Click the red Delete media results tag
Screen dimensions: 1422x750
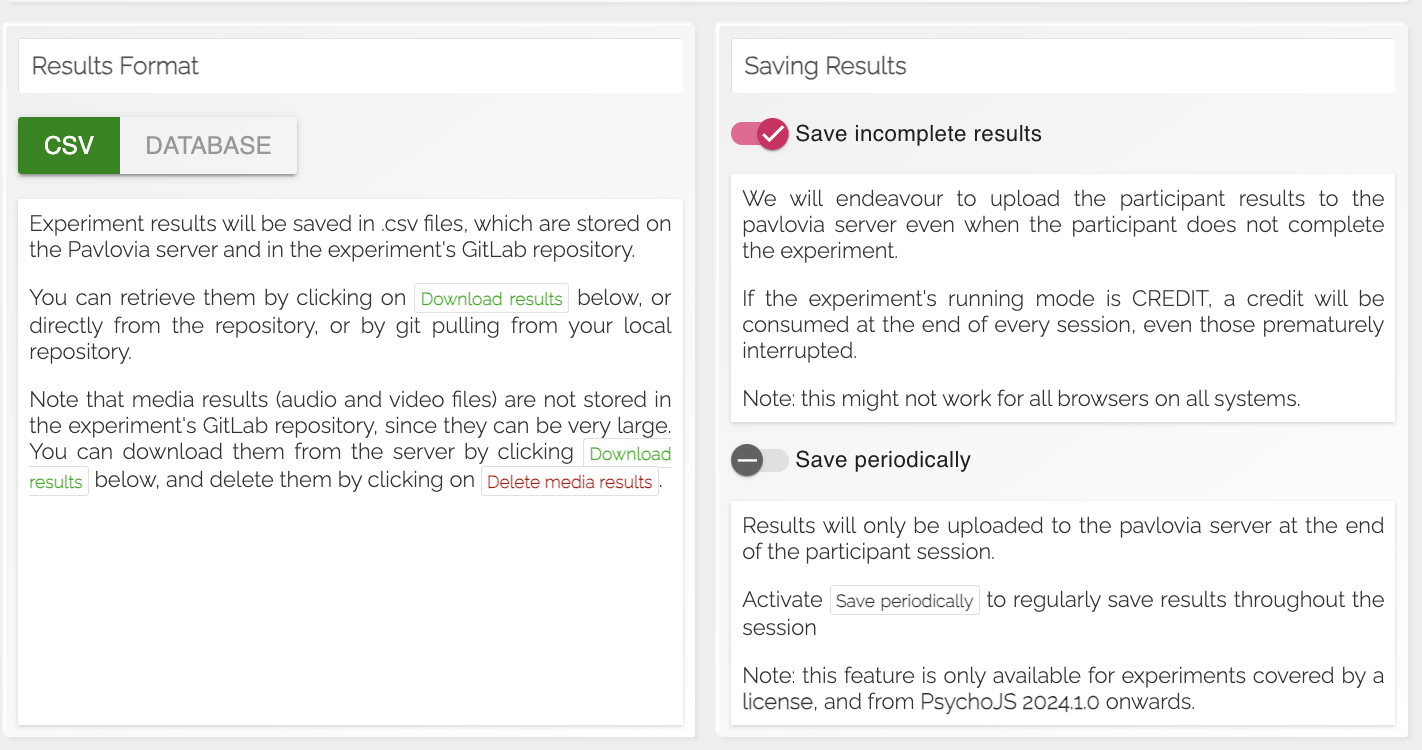[569, 482]
